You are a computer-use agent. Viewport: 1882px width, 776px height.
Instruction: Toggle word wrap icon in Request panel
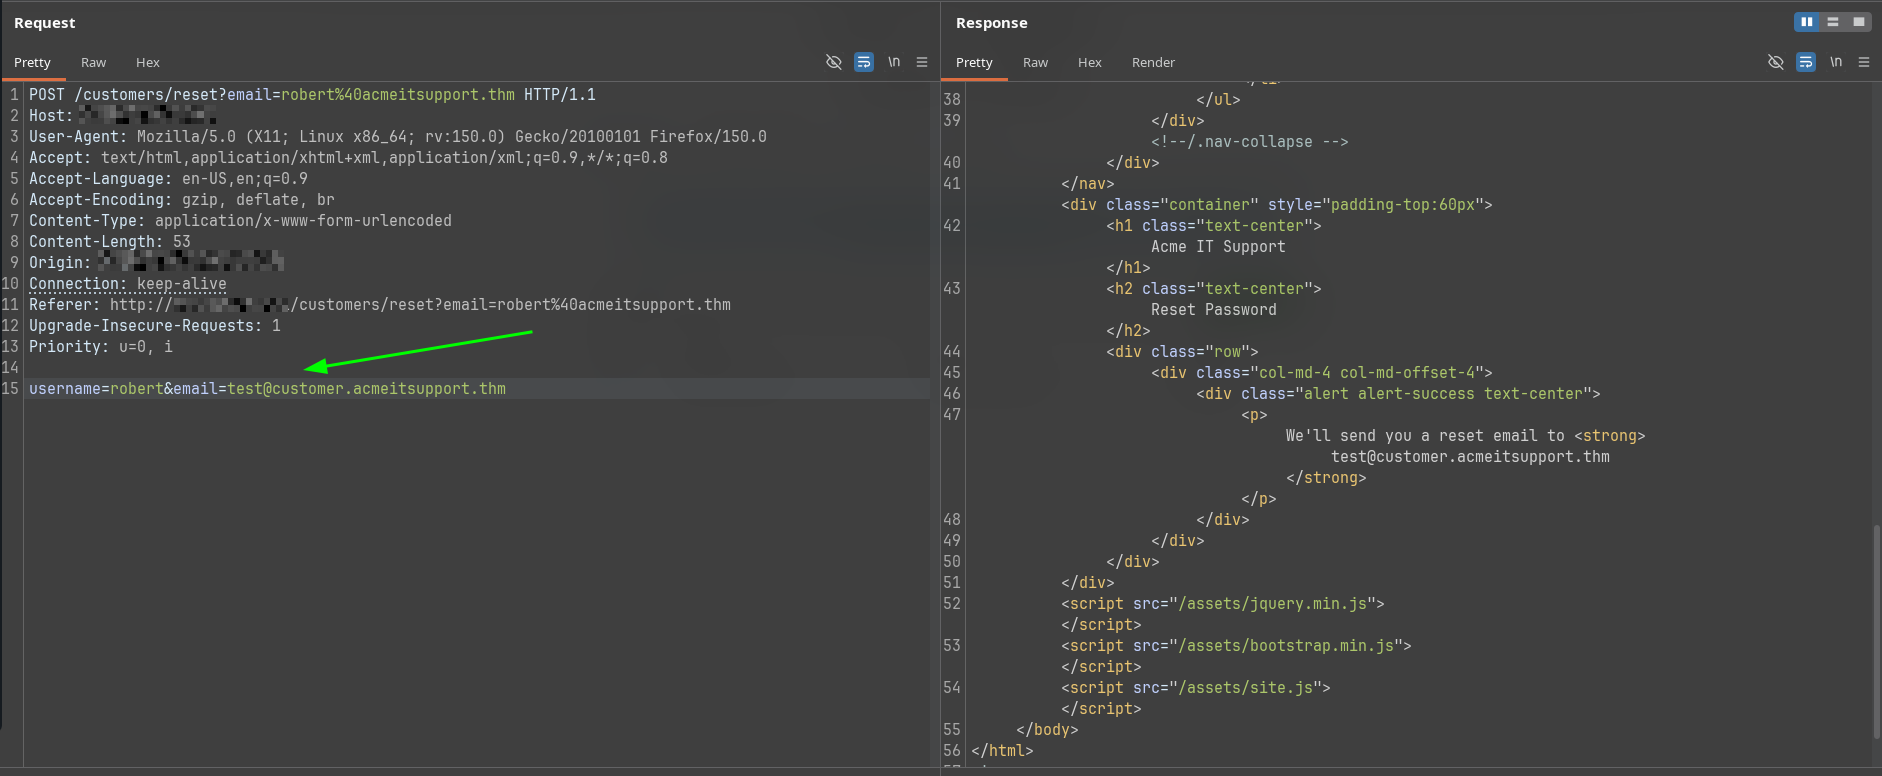864,62
